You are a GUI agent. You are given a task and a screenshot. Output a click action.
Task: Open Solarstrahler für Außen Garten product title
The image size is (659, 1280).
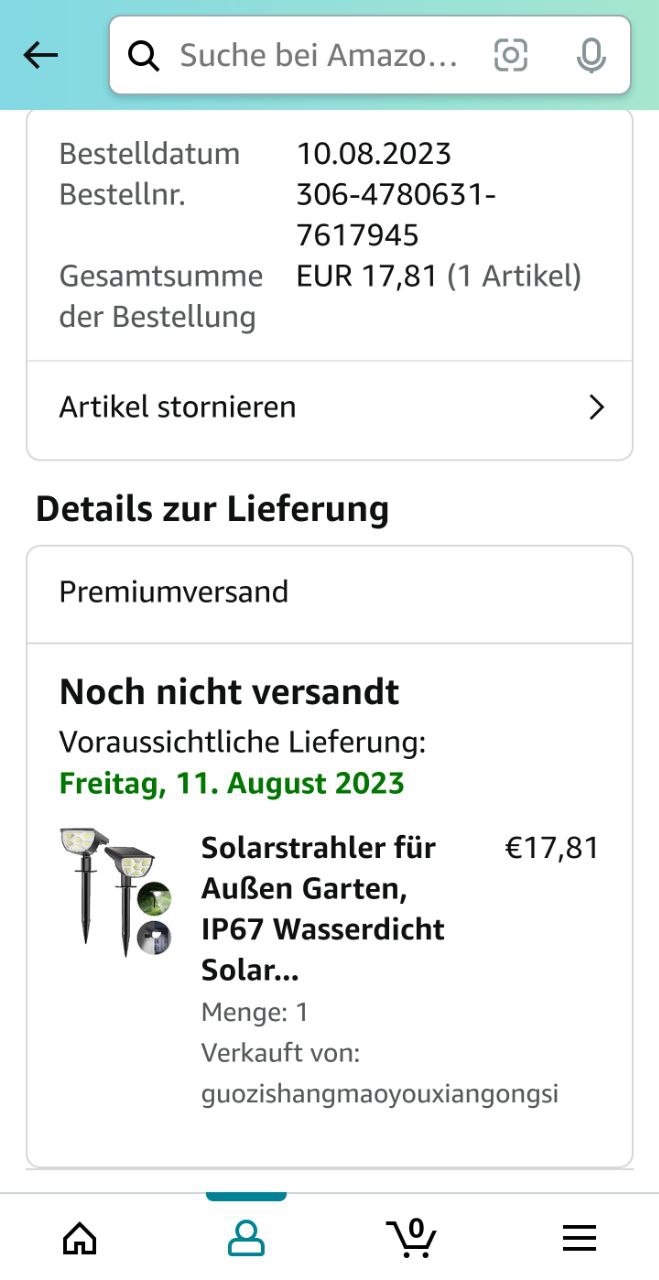click(x=323, y=908)
